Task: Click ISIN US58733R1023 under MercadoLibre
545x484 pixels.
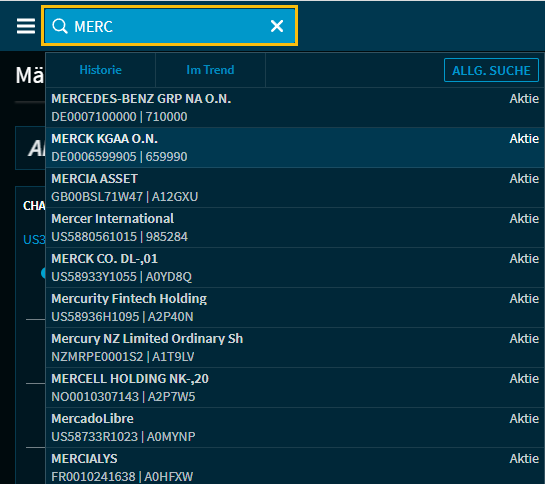Action: [x=95, y=437]
